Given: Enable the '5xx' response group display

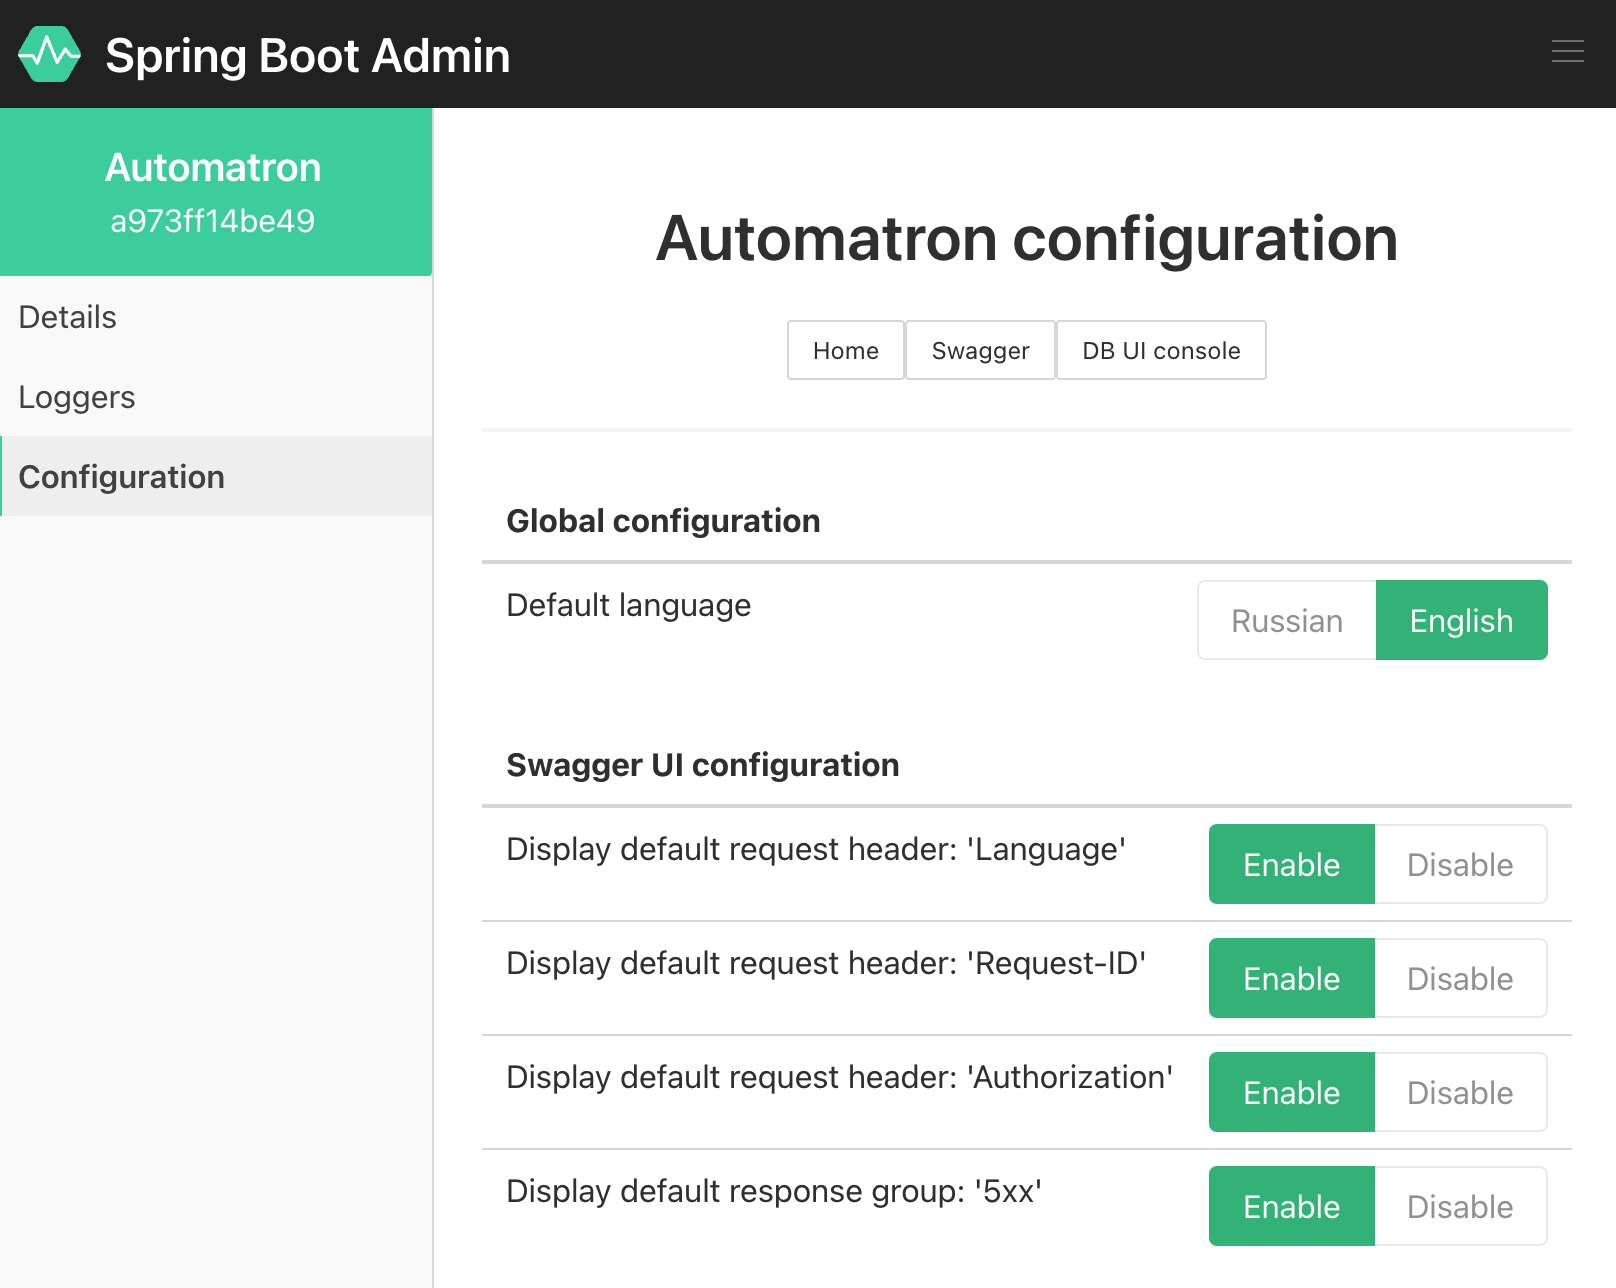Looking at the screenshot, I should point(1292,1206).
